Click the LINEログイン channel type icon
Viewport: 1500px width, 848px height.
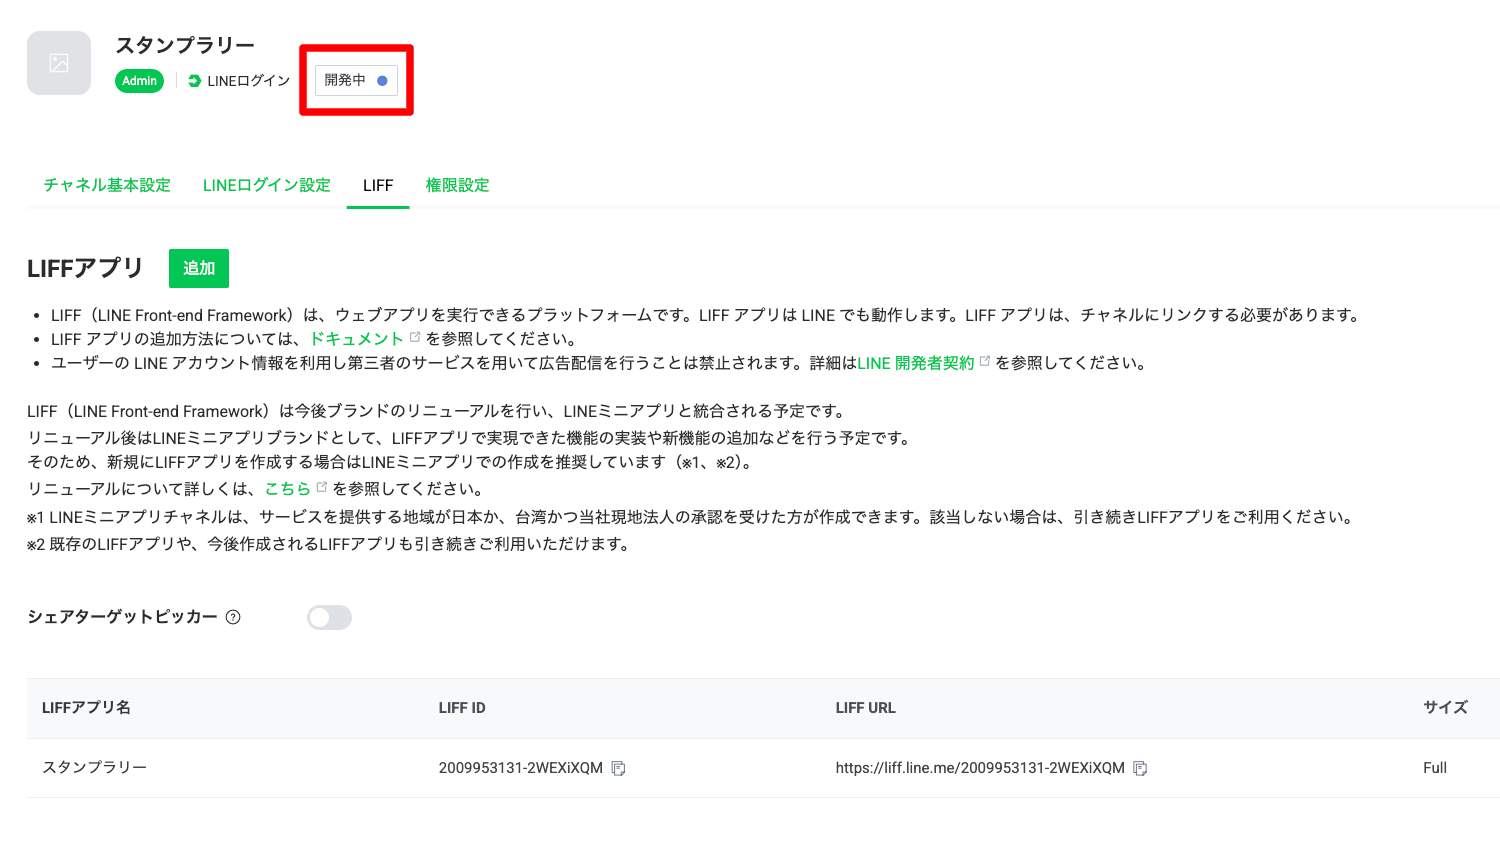(x=195, y=81)
